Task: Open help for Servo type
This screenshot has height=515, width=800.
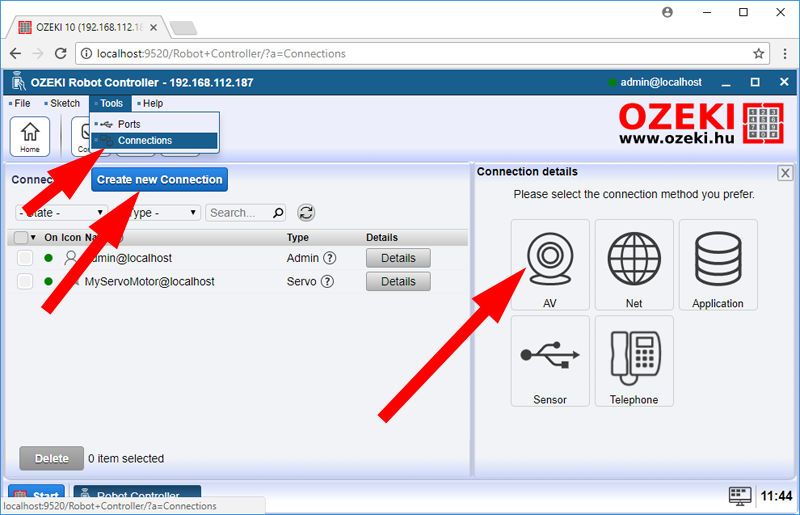Action: coord(328,281)
